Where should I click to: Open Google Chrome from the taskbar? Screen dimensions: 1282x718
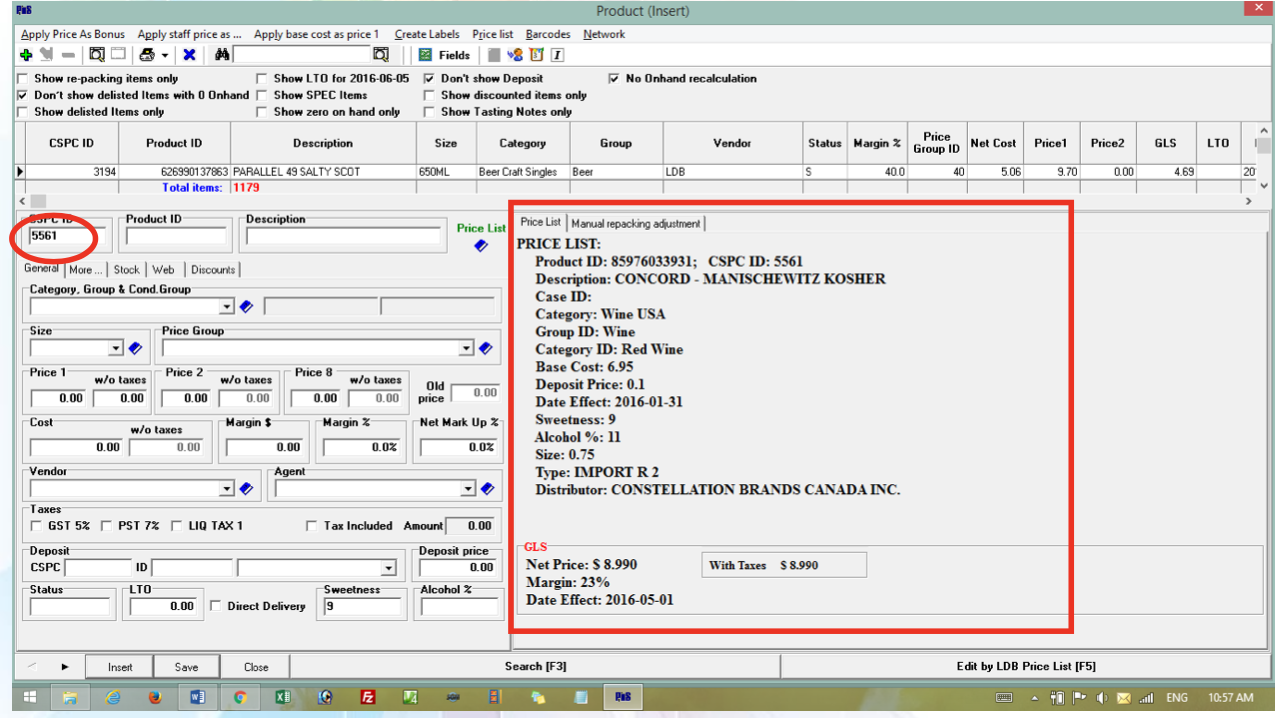point(240,697)
